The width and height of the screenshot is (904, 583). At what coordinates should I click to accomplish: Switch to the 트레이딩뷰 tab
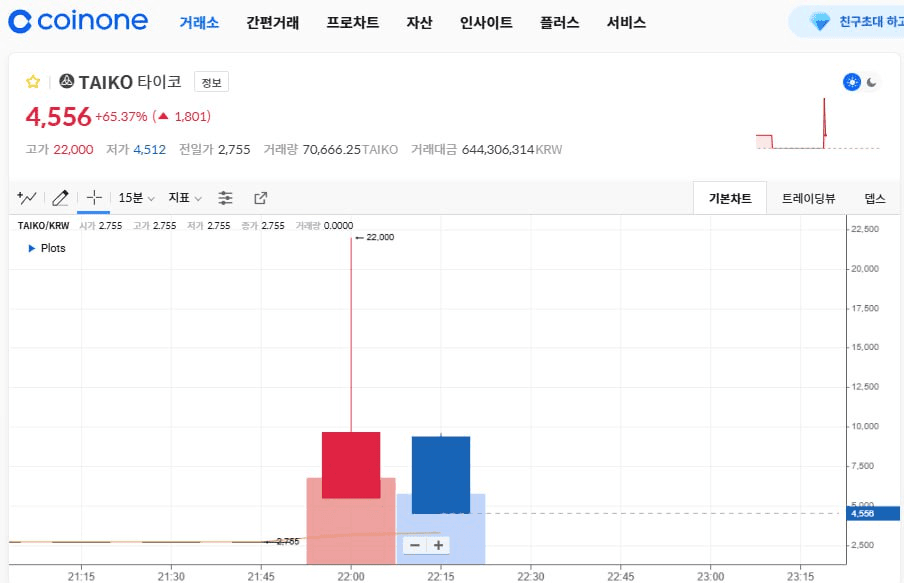click(x=808, y=198)
